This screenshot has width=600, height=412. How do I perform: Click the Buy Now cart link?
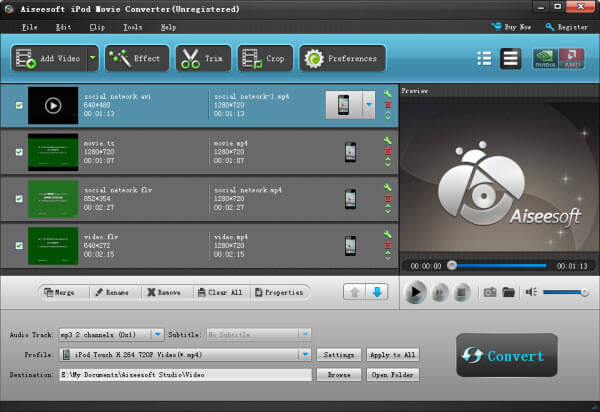coord(511,27)
